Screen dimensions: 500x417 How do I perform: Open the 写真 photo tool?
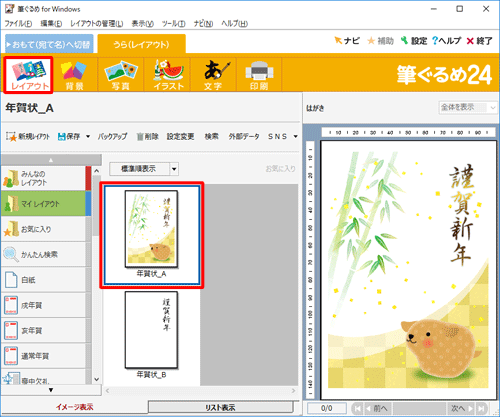click(x=120, y=75)
